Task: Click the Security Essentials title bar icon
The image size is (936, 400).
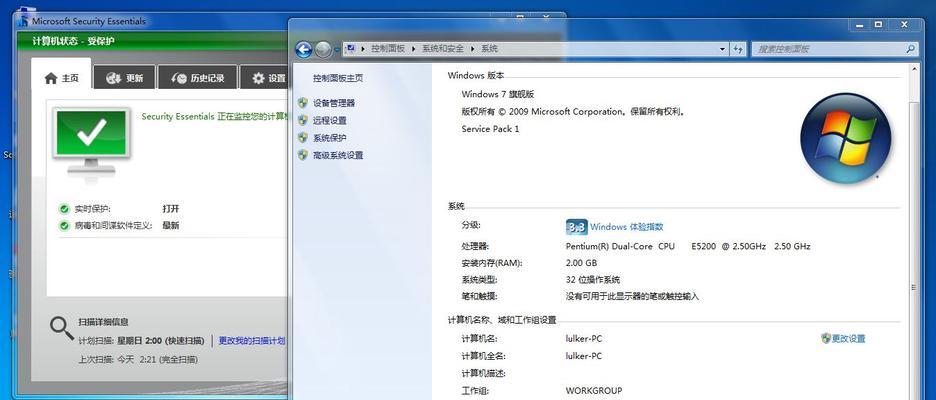Action: pos(23,20)
